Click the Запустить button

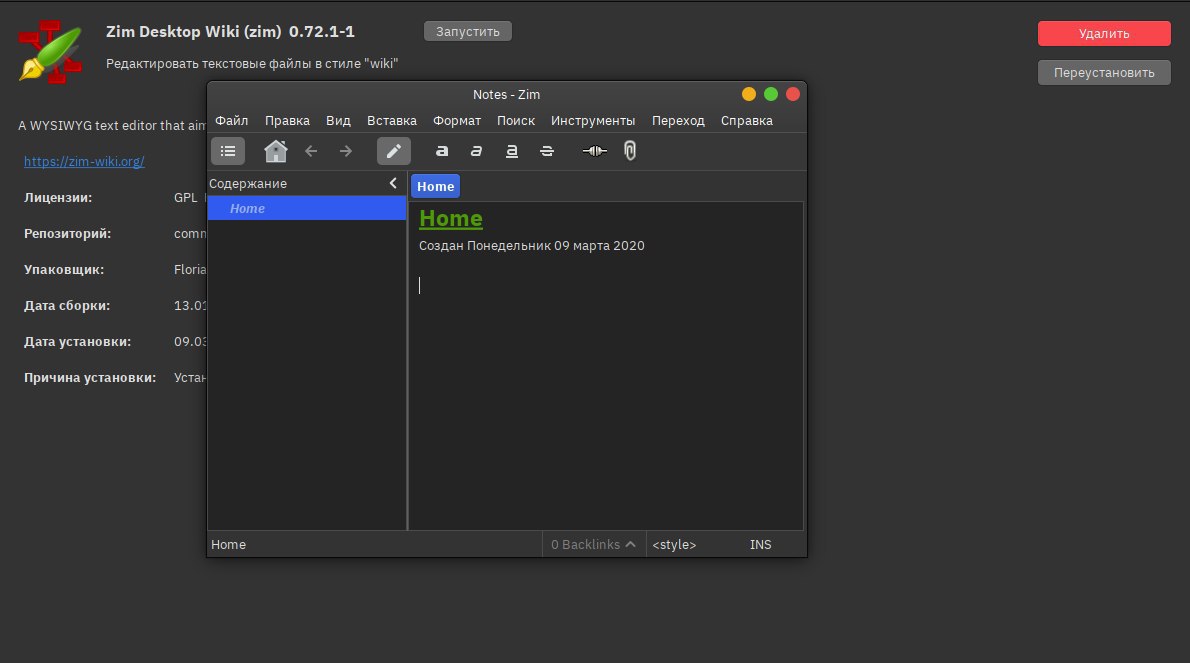pyautogui.click(x=468, y=31)
